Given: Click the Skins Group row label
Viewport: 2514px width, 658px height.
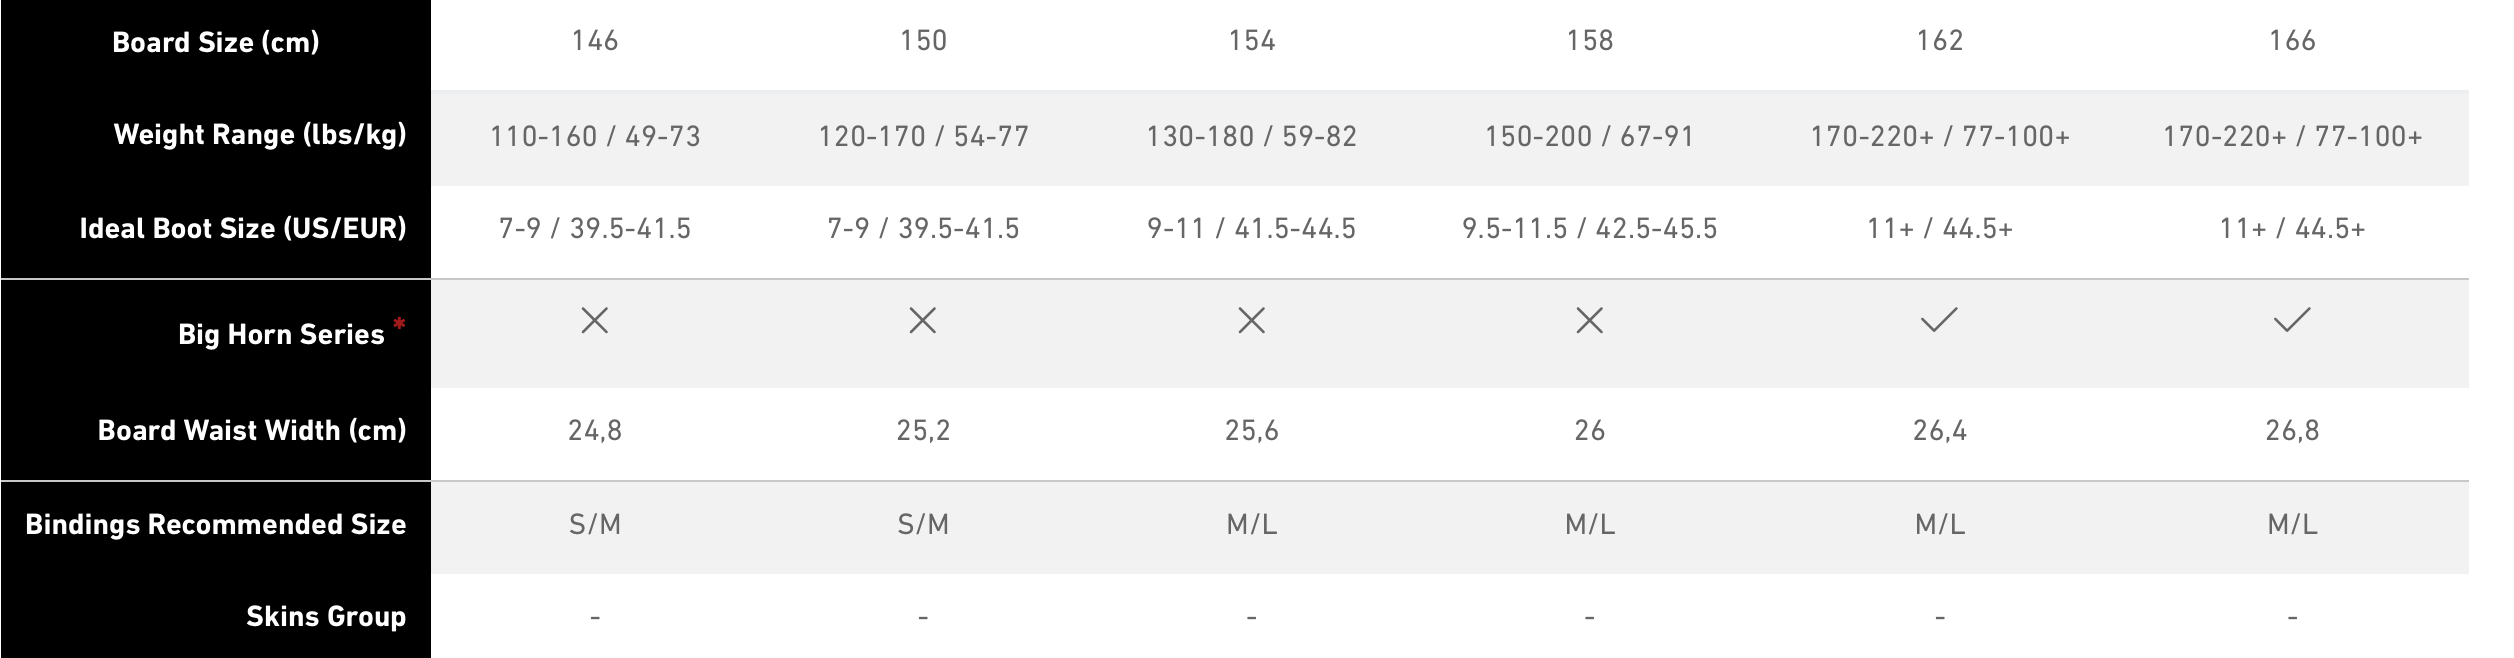Looking at the screenshot, I should click(x=326, y=616).
